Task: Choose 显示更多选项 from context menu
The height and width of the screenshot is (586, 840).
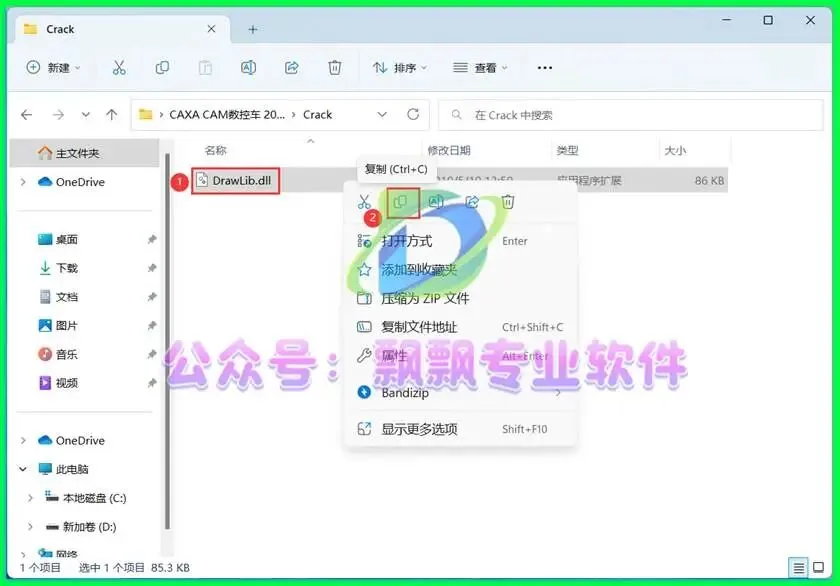Action: point(461,429)
